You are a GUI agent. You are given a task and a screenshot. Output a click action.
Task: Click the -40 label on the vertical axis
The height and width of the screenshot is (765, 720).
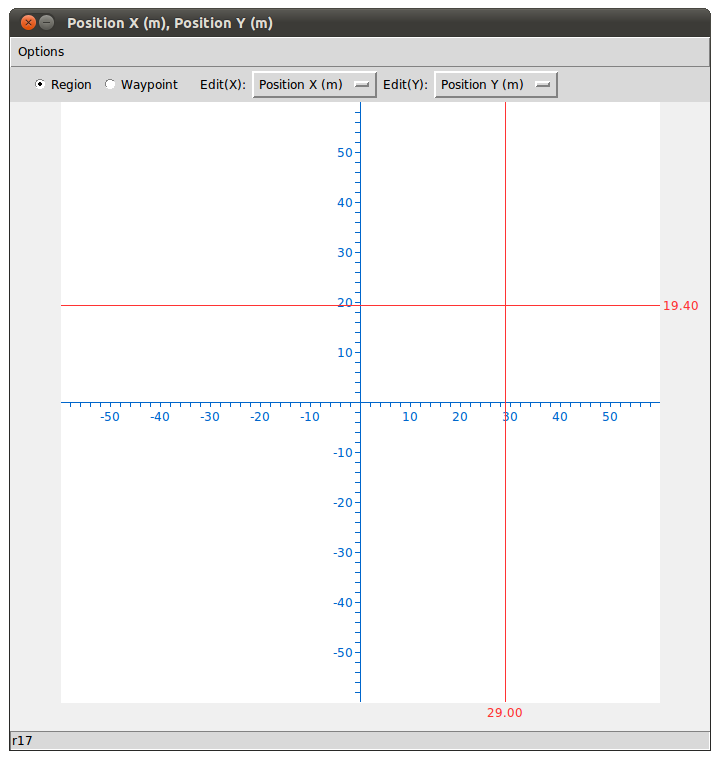pos(342,603)
